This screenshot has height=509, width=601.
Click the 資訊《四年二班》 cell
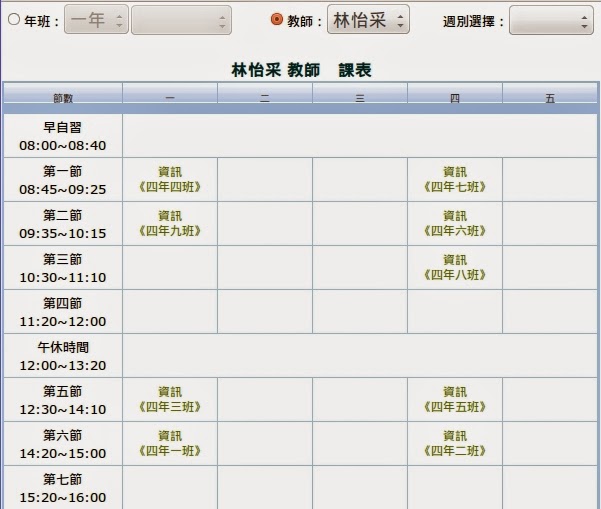click(x=455, y=444)
